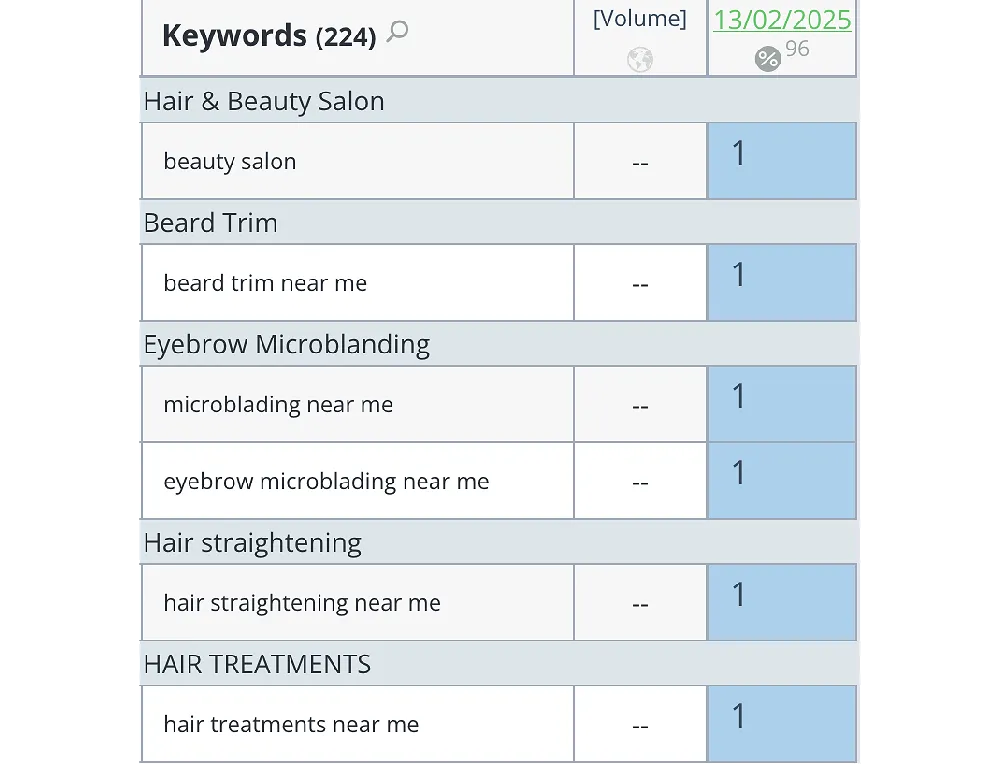The width and height of the screenshot is (1000, 765).
Task: Select the "beauty salon" keyword row
Action: (x=230, y=162)
